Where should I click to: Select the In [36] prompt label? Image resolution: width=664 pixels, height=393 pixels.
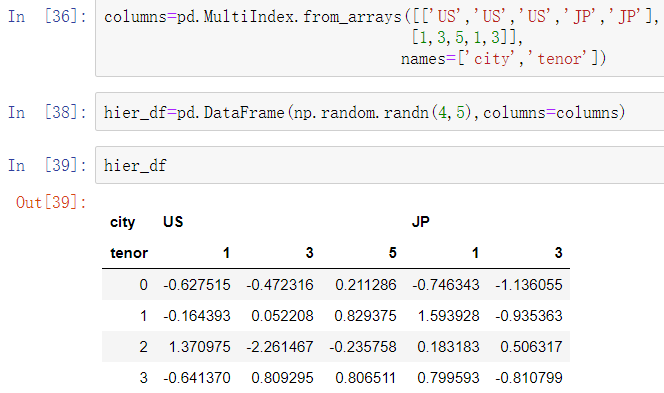(x=47, y=17)
